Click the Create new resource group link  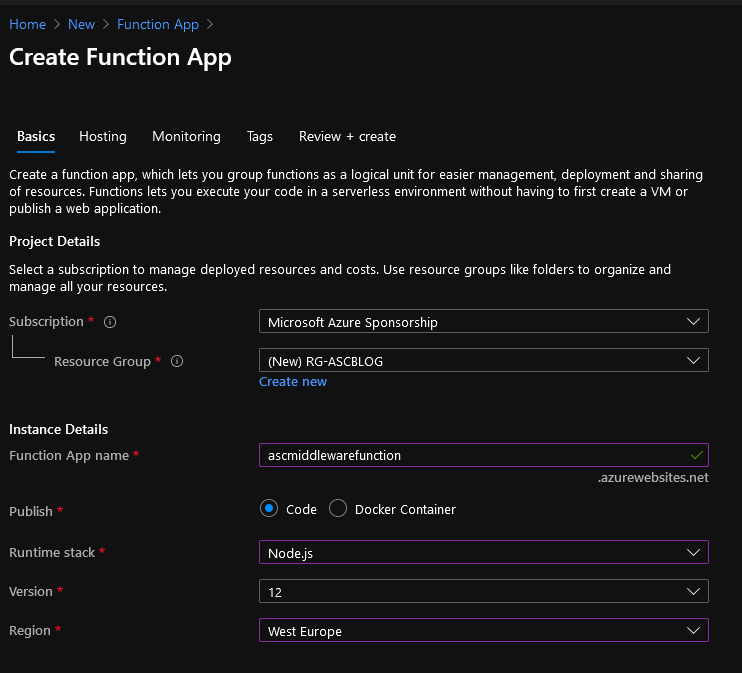coord(293,381)
